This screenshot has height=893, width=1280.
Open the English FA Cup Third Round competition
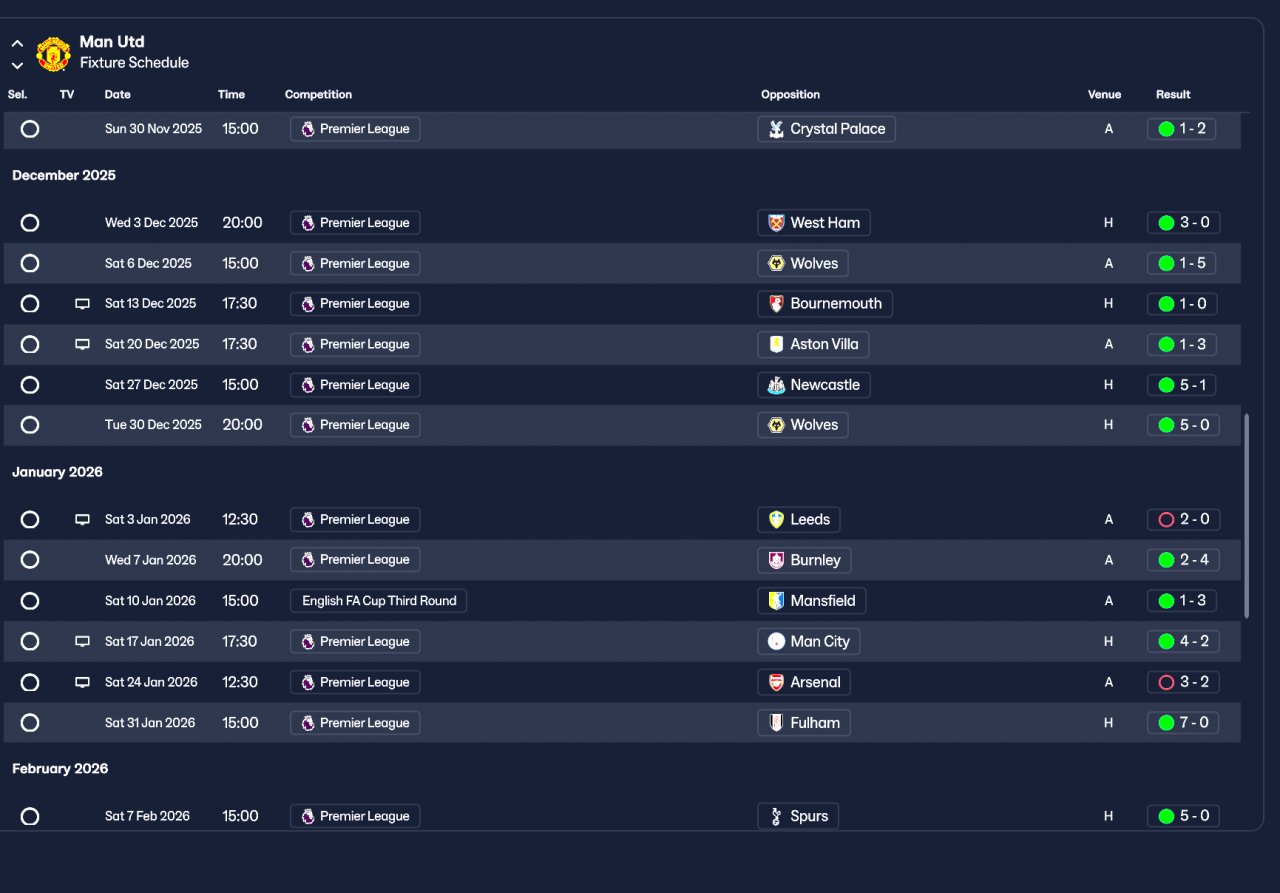coord(378,601)
